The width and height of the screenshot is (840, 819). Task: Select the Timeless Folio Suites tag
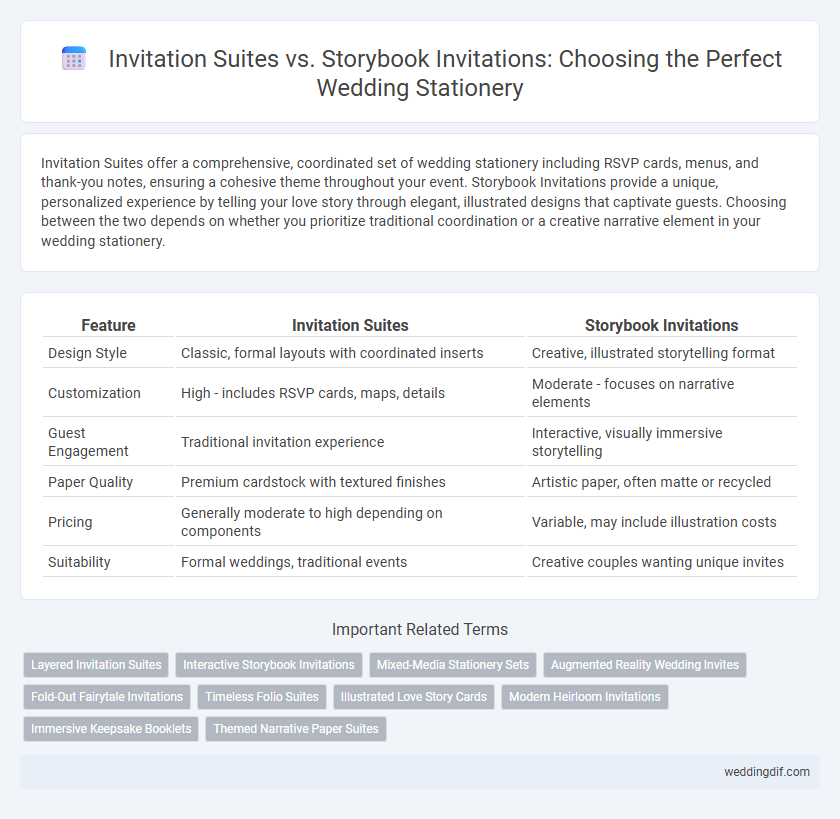pyautogui.click(x=262, y=697)
